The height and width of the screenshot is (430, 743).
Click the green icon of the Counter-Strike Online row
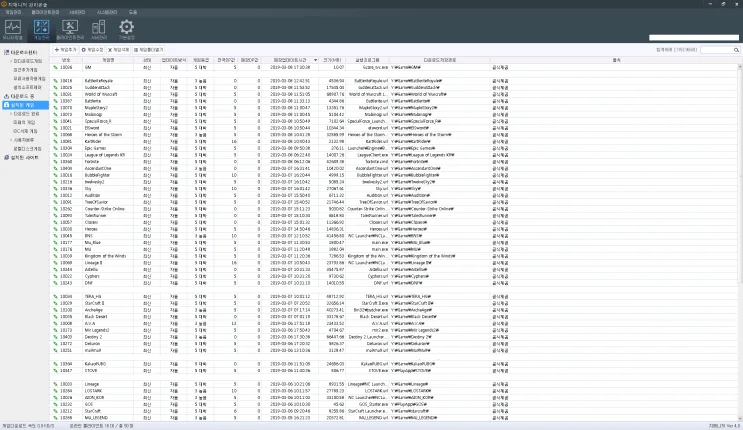tap(55, 209)
